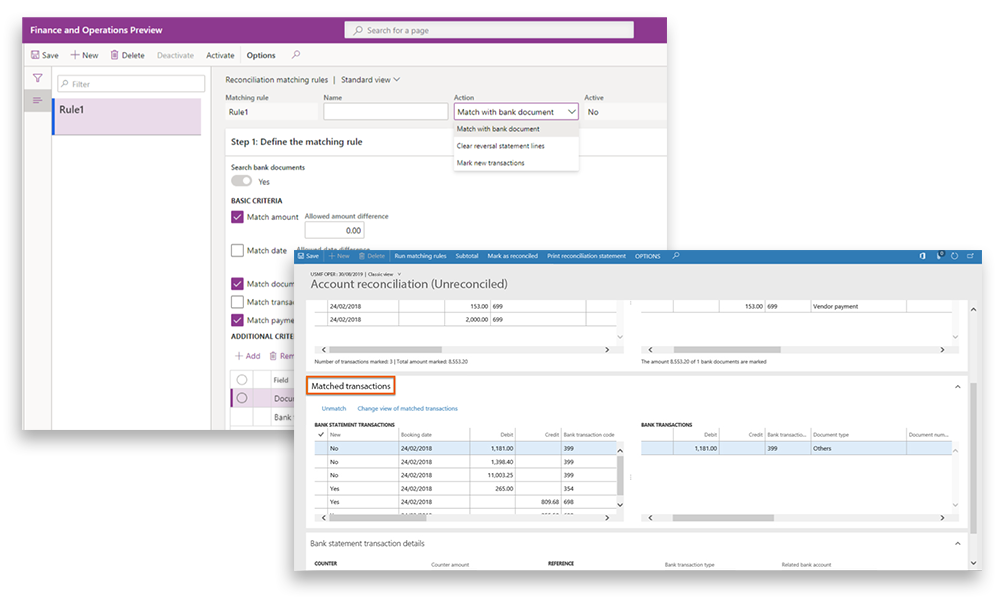
Task: Click the up chevron at the Account reconciliation page's right edge
Action: (x=973, y=309)
